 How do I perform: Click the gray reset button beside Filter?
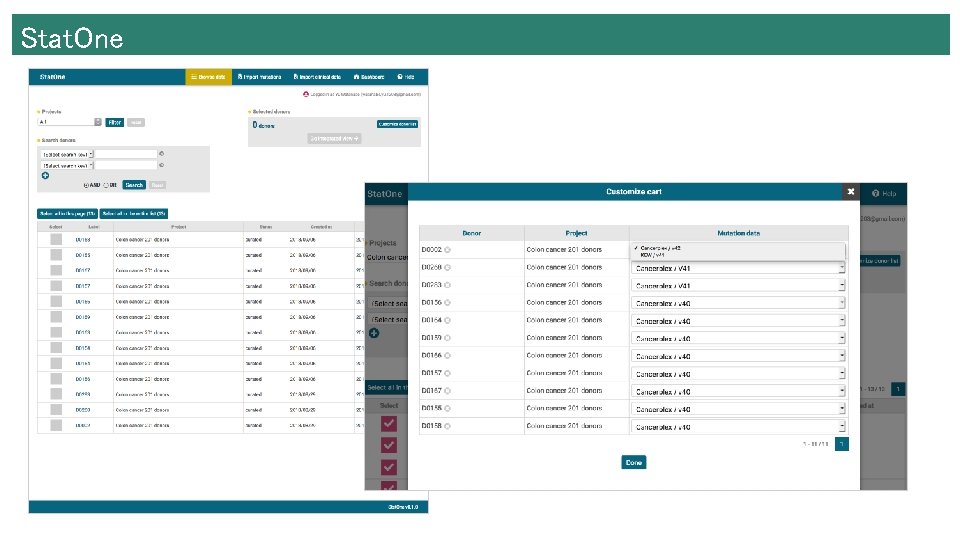(136, 122)
